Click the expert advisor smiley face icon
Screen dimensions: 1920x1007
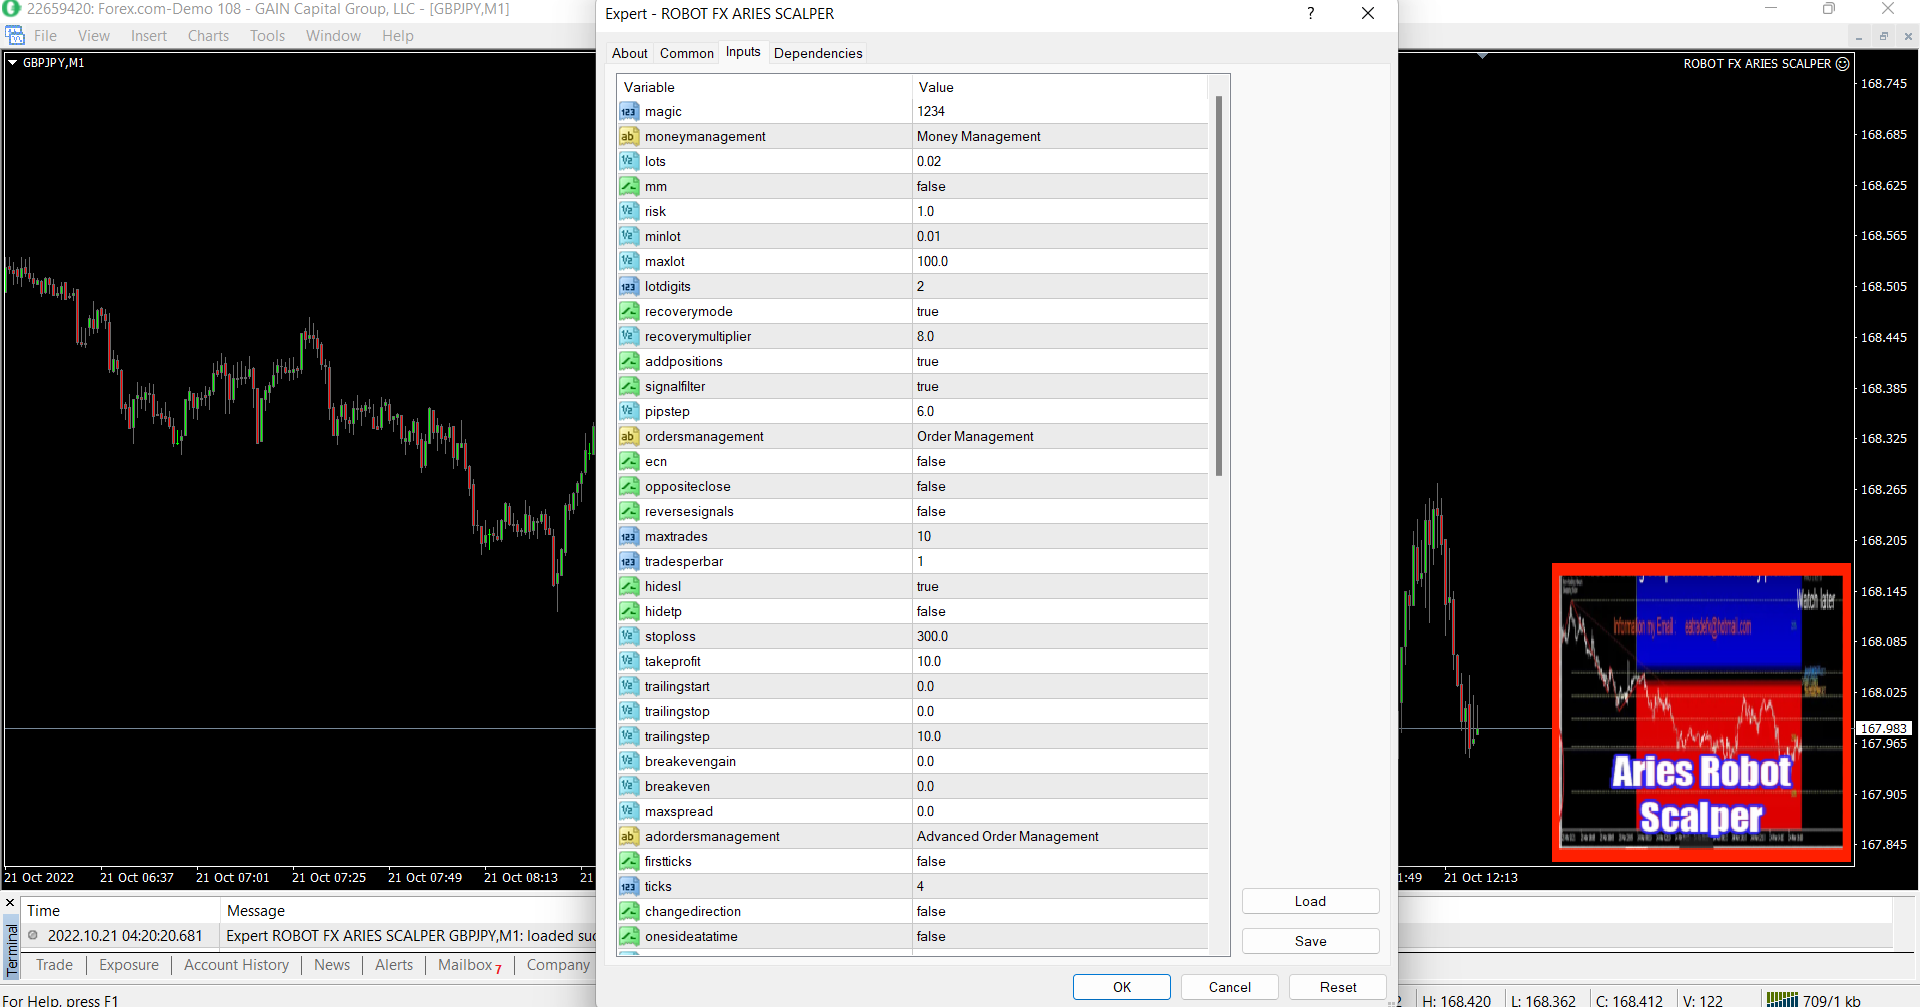click(x=1842, y=63)
